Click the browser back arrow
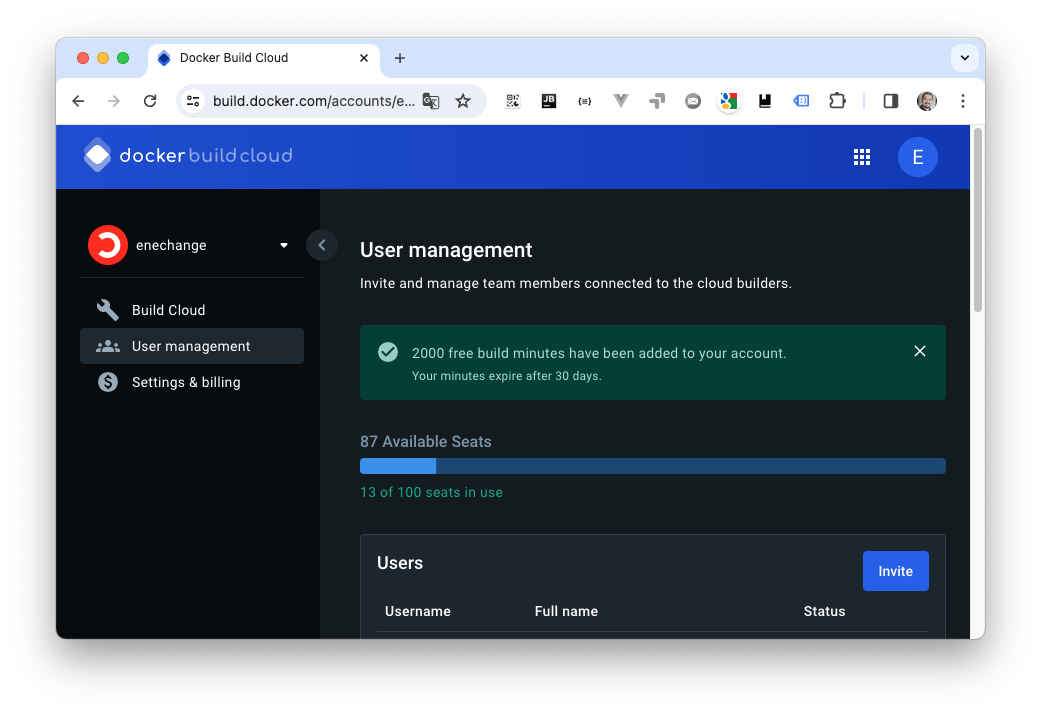The image size is (1041, 713). coord(78,101)
